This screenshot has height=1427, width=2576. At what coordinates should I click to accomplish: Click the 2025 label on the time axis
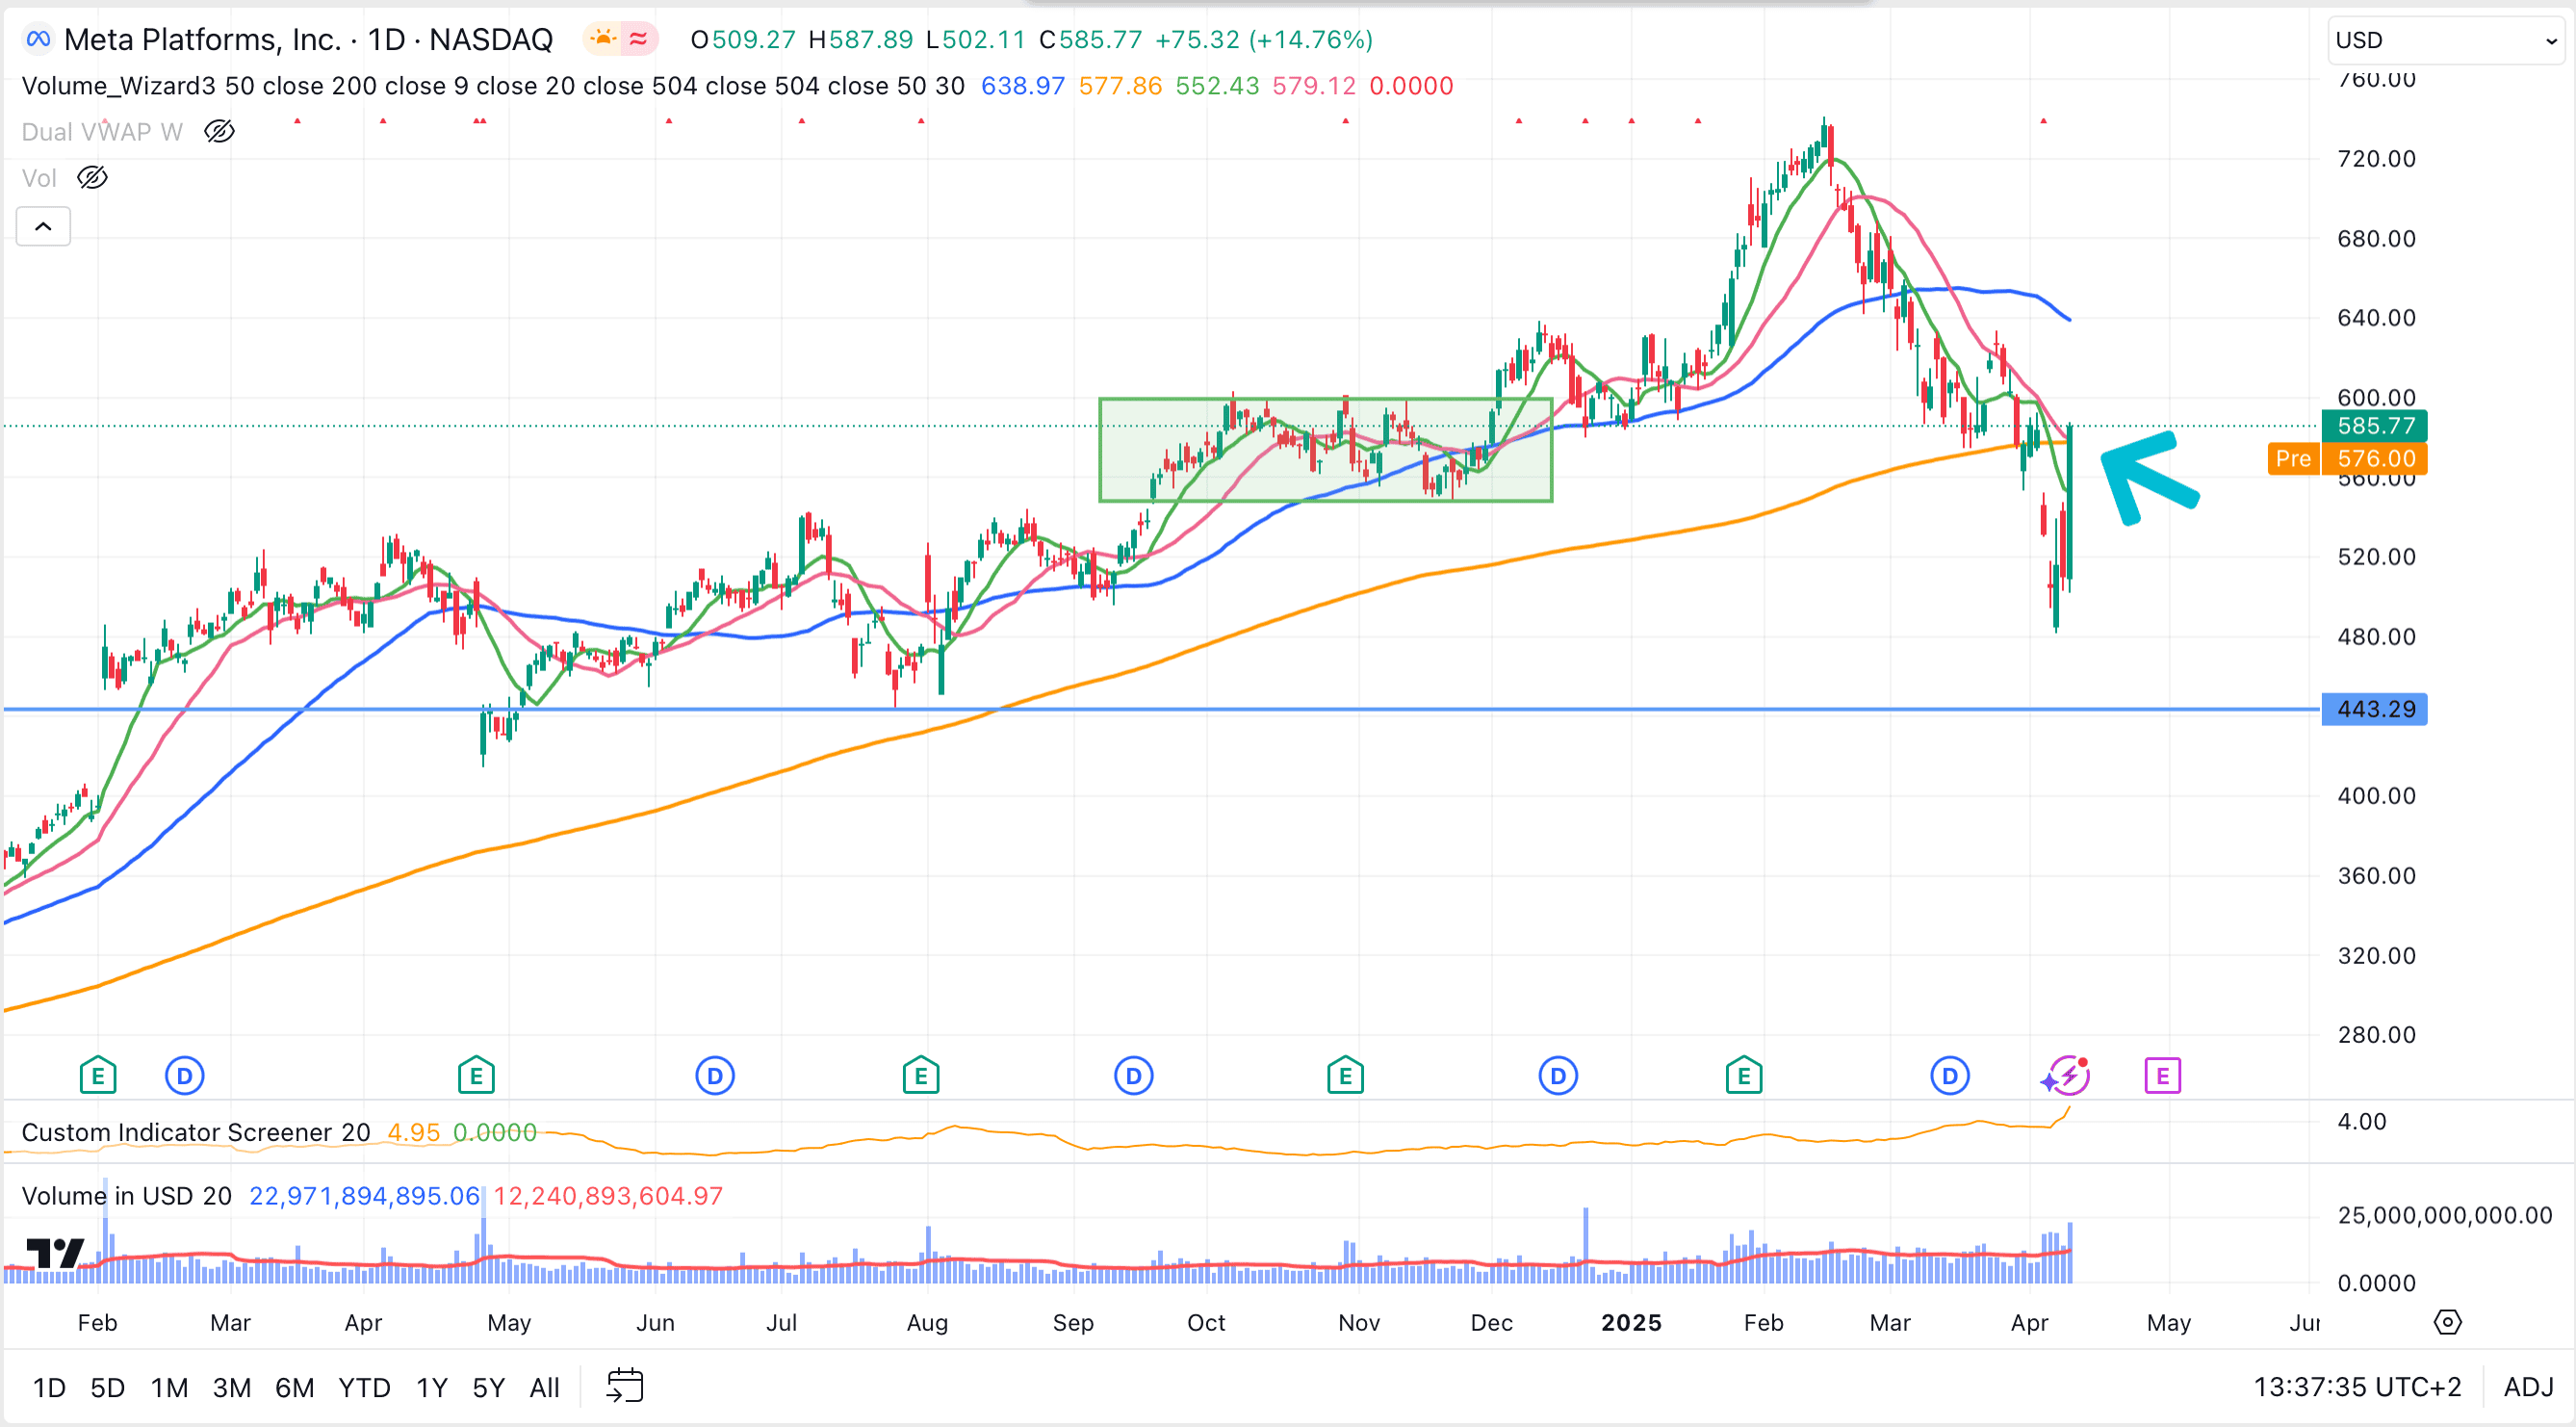[x=1631, y=1322]
